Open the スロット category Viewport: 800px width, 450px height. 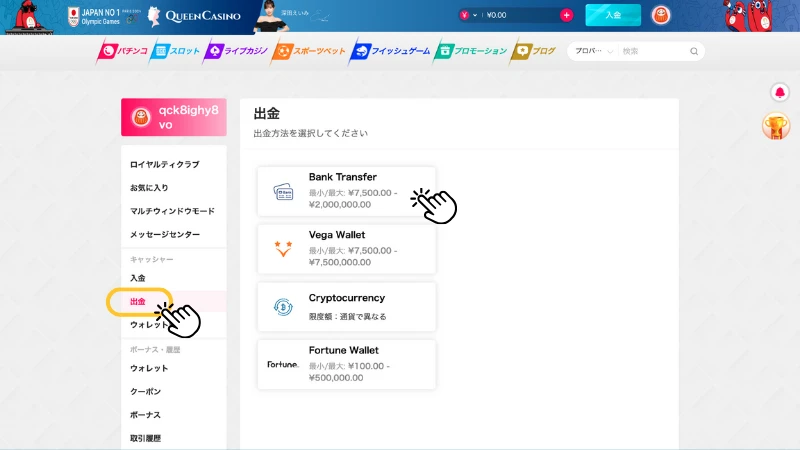coord(176,51)
